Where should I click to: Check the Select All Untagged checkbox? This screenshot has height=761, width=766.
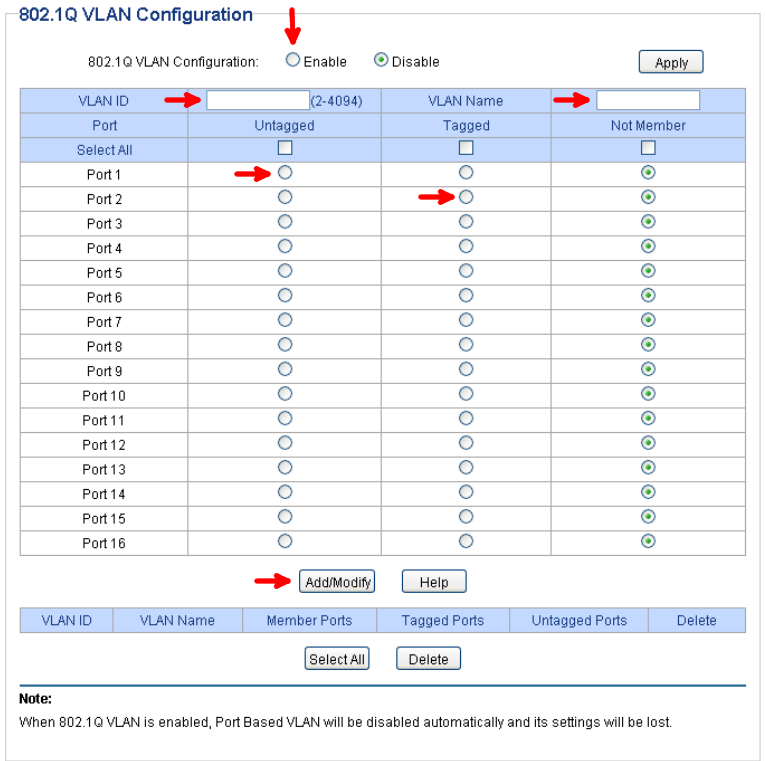pos(285,148)
